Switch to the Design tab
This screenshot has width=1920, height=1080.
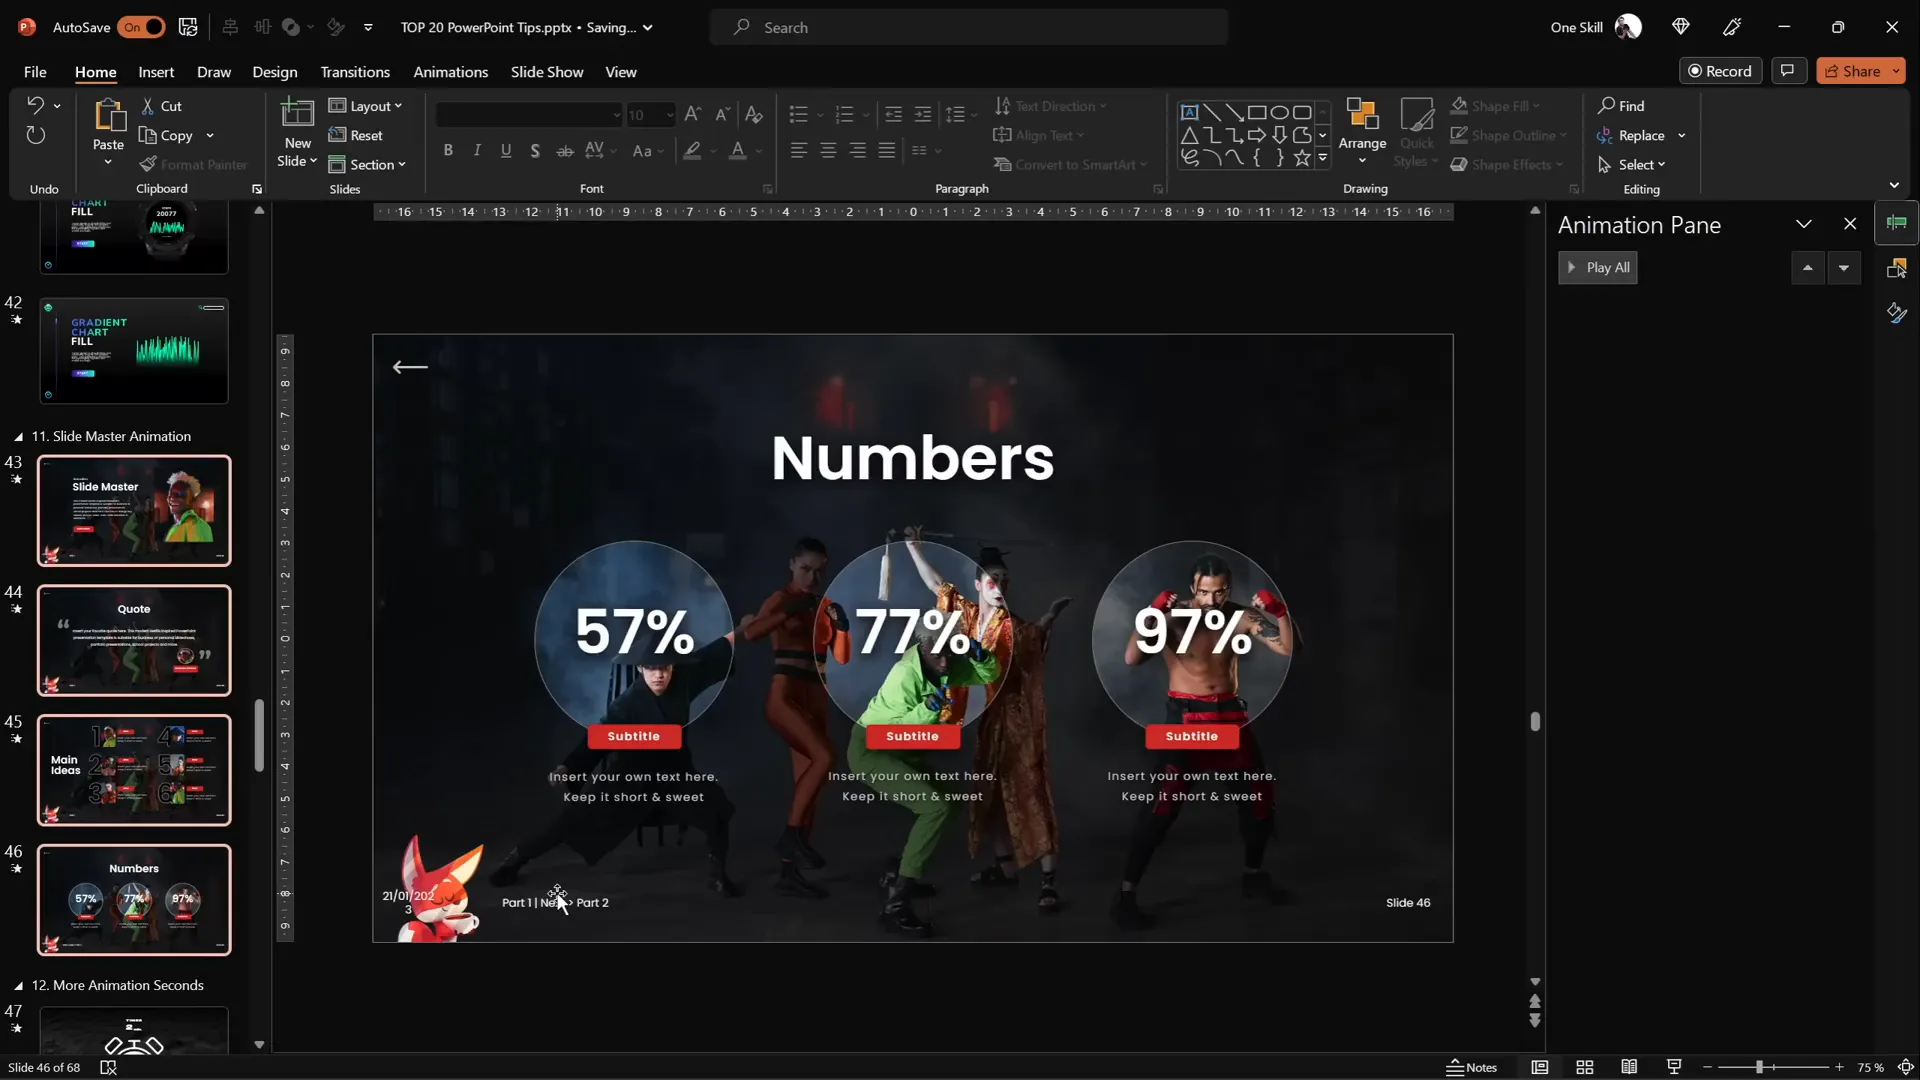pyautogui.click(x=275, y=72)
